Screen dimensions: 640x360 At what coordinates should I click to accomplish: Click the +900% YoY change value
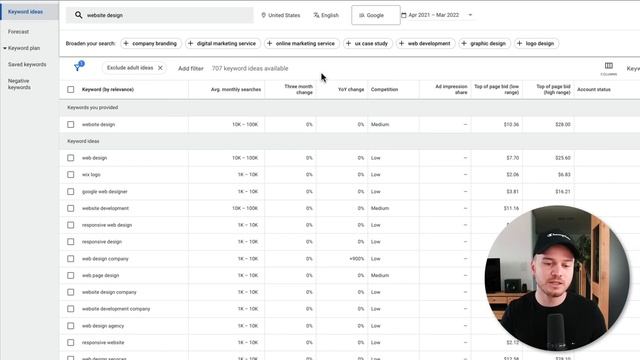(357, 259)
